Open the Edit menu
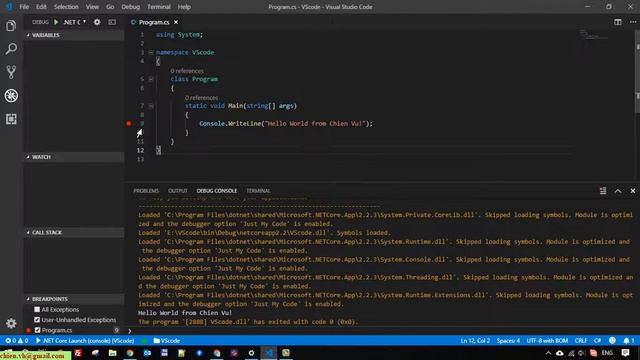The width and height of the screenshot is (640, 360). pyautogui.click(x=41, y=7)
